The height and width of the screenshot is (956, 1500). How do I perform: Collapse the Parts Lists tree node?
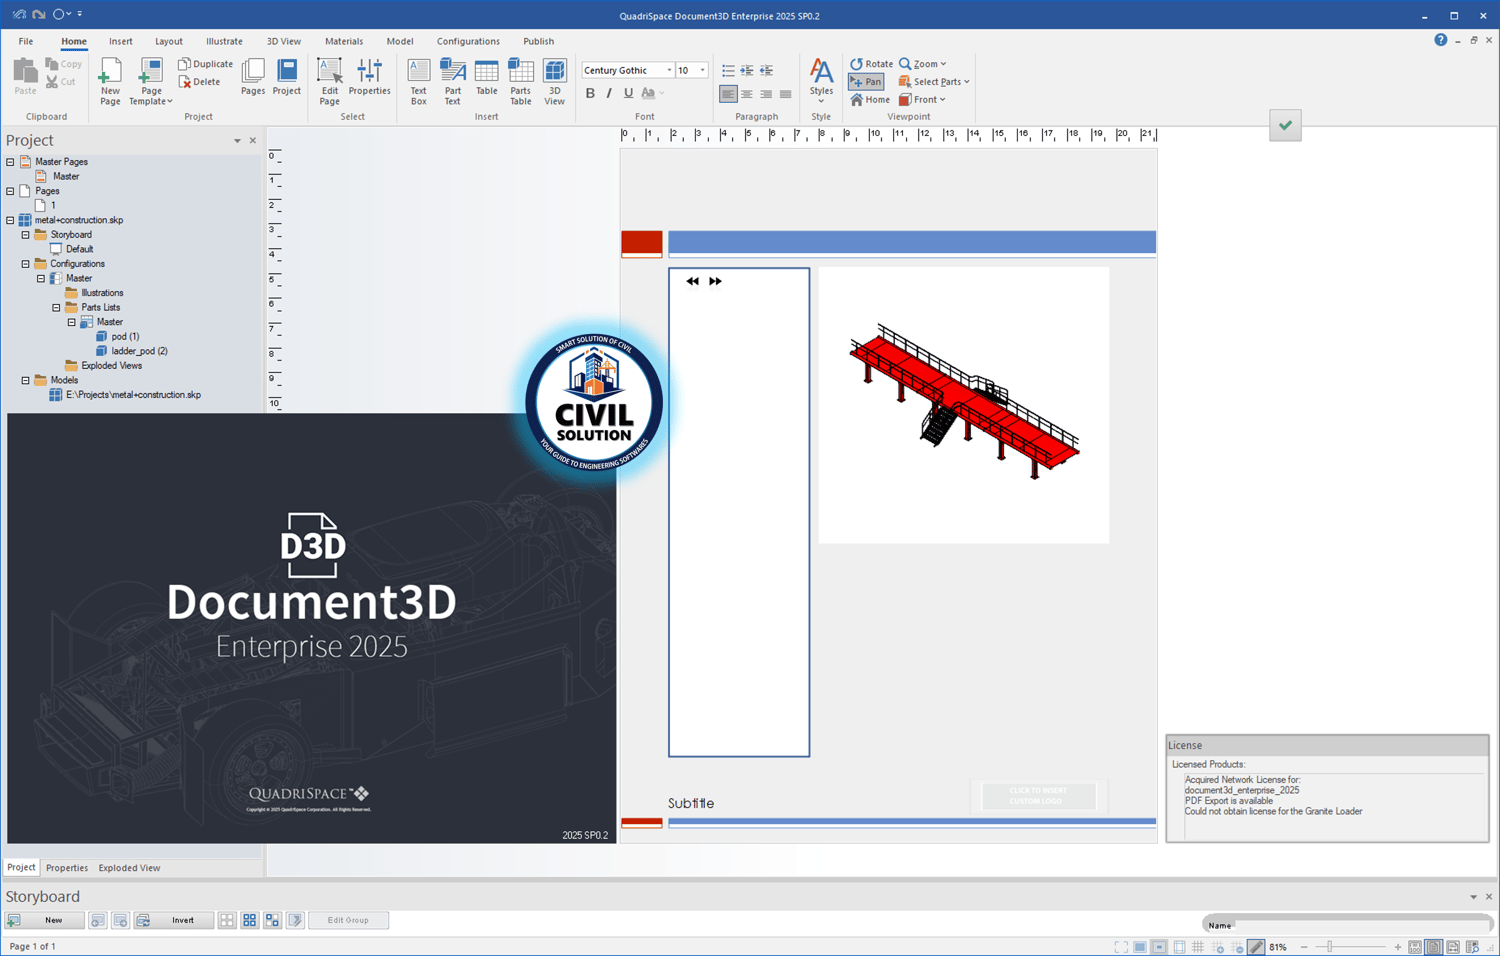[56, 308]
